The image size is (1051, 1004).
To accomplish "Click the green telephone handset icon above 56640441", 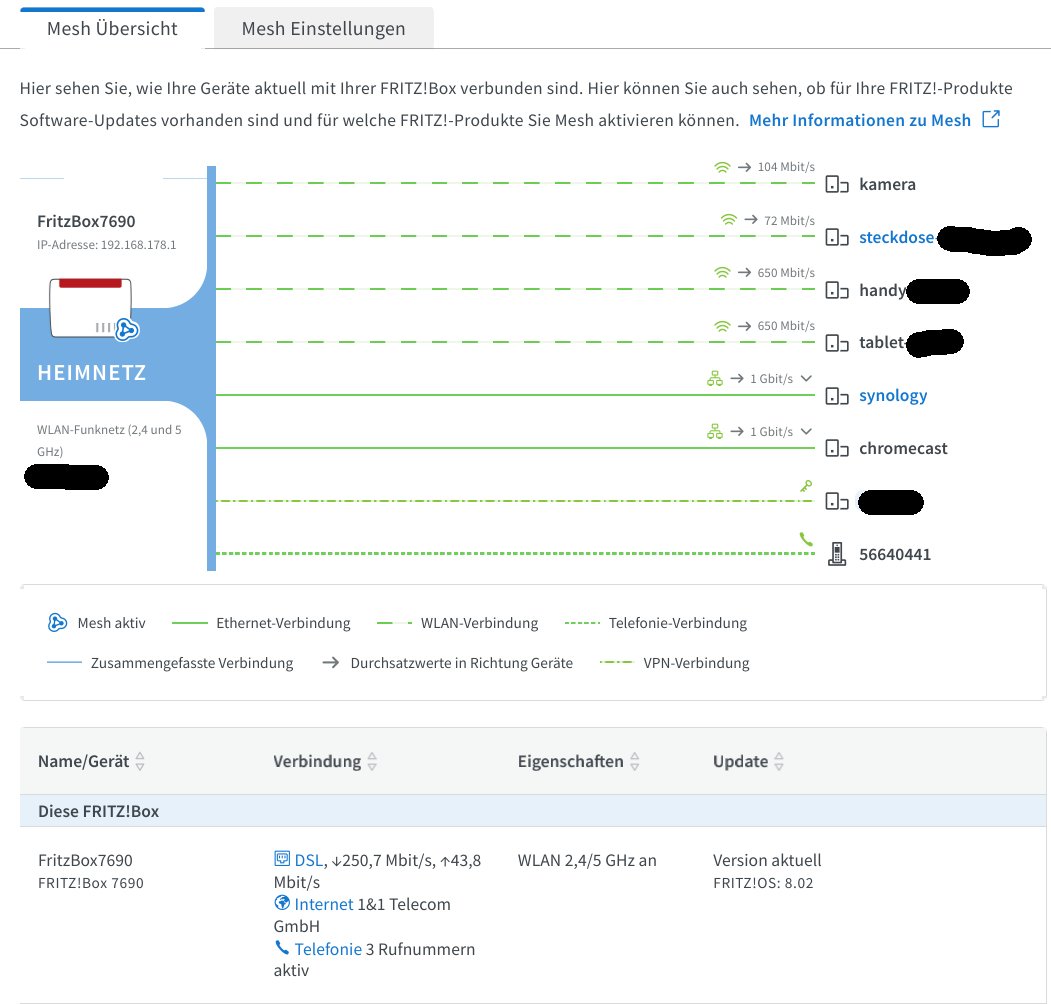I will pyautogui.click(x=806, y=538).
